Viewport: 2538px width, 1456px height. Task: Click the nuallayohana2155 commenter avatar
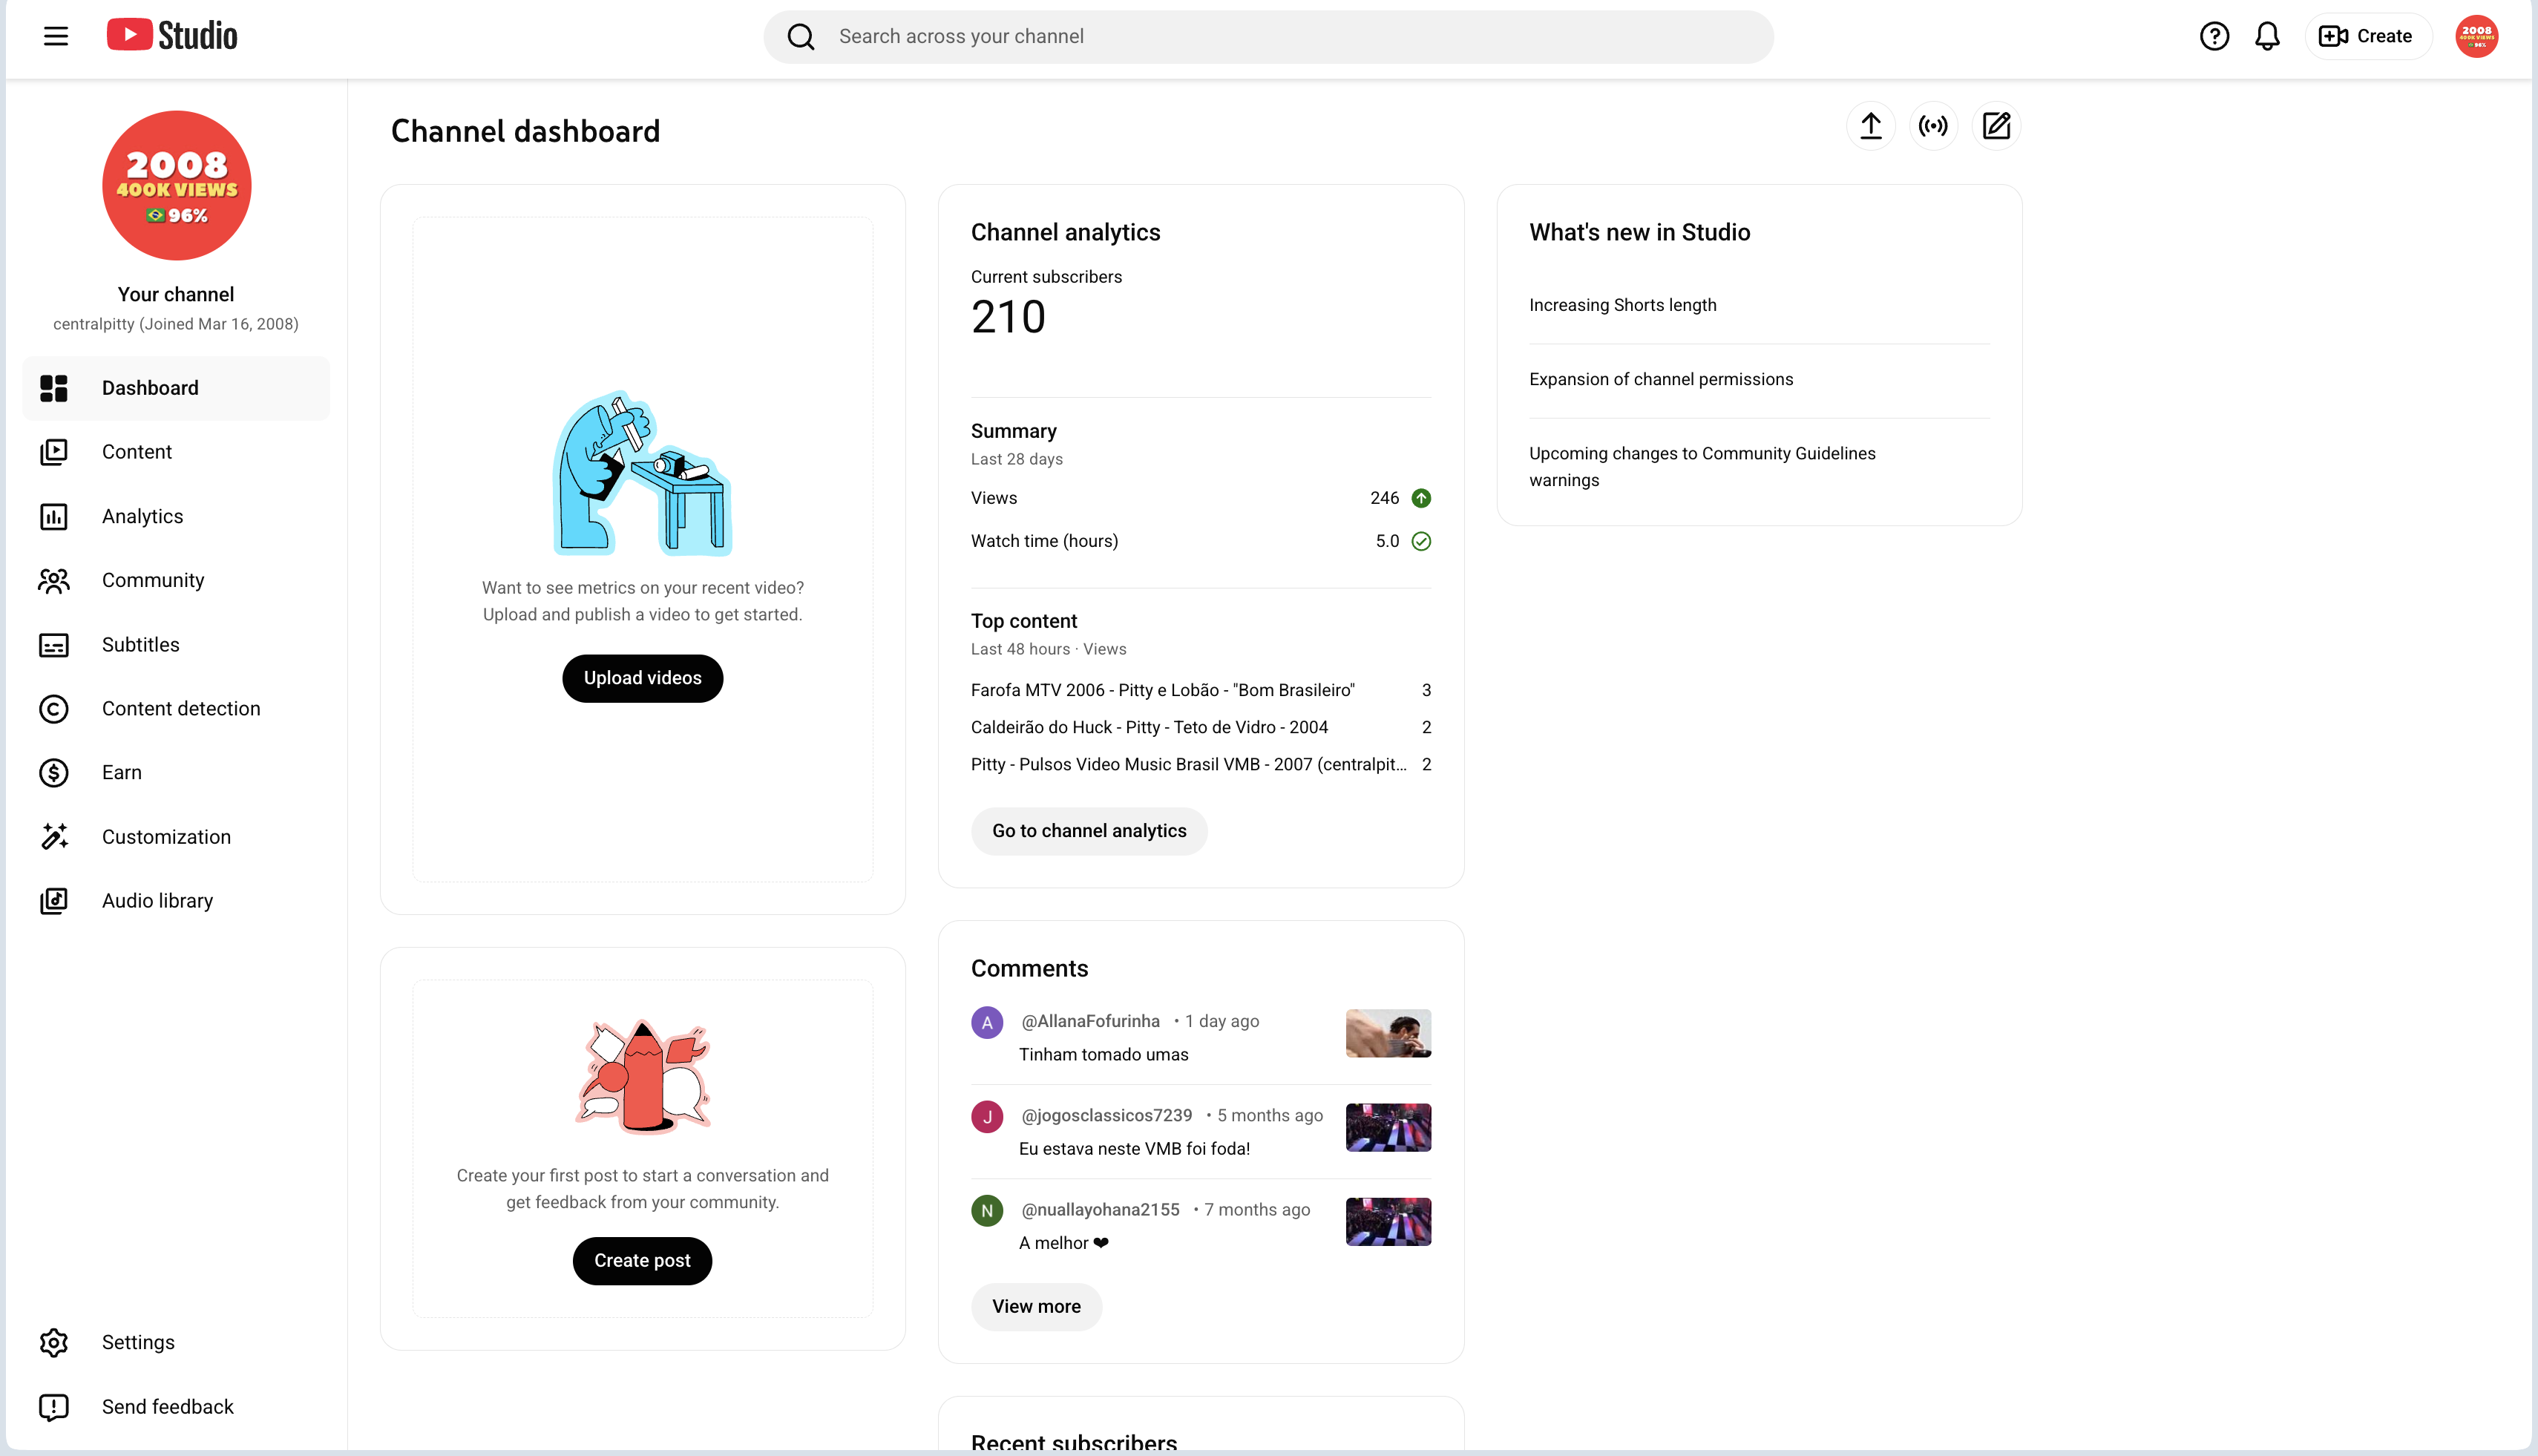coord(987,1211)
